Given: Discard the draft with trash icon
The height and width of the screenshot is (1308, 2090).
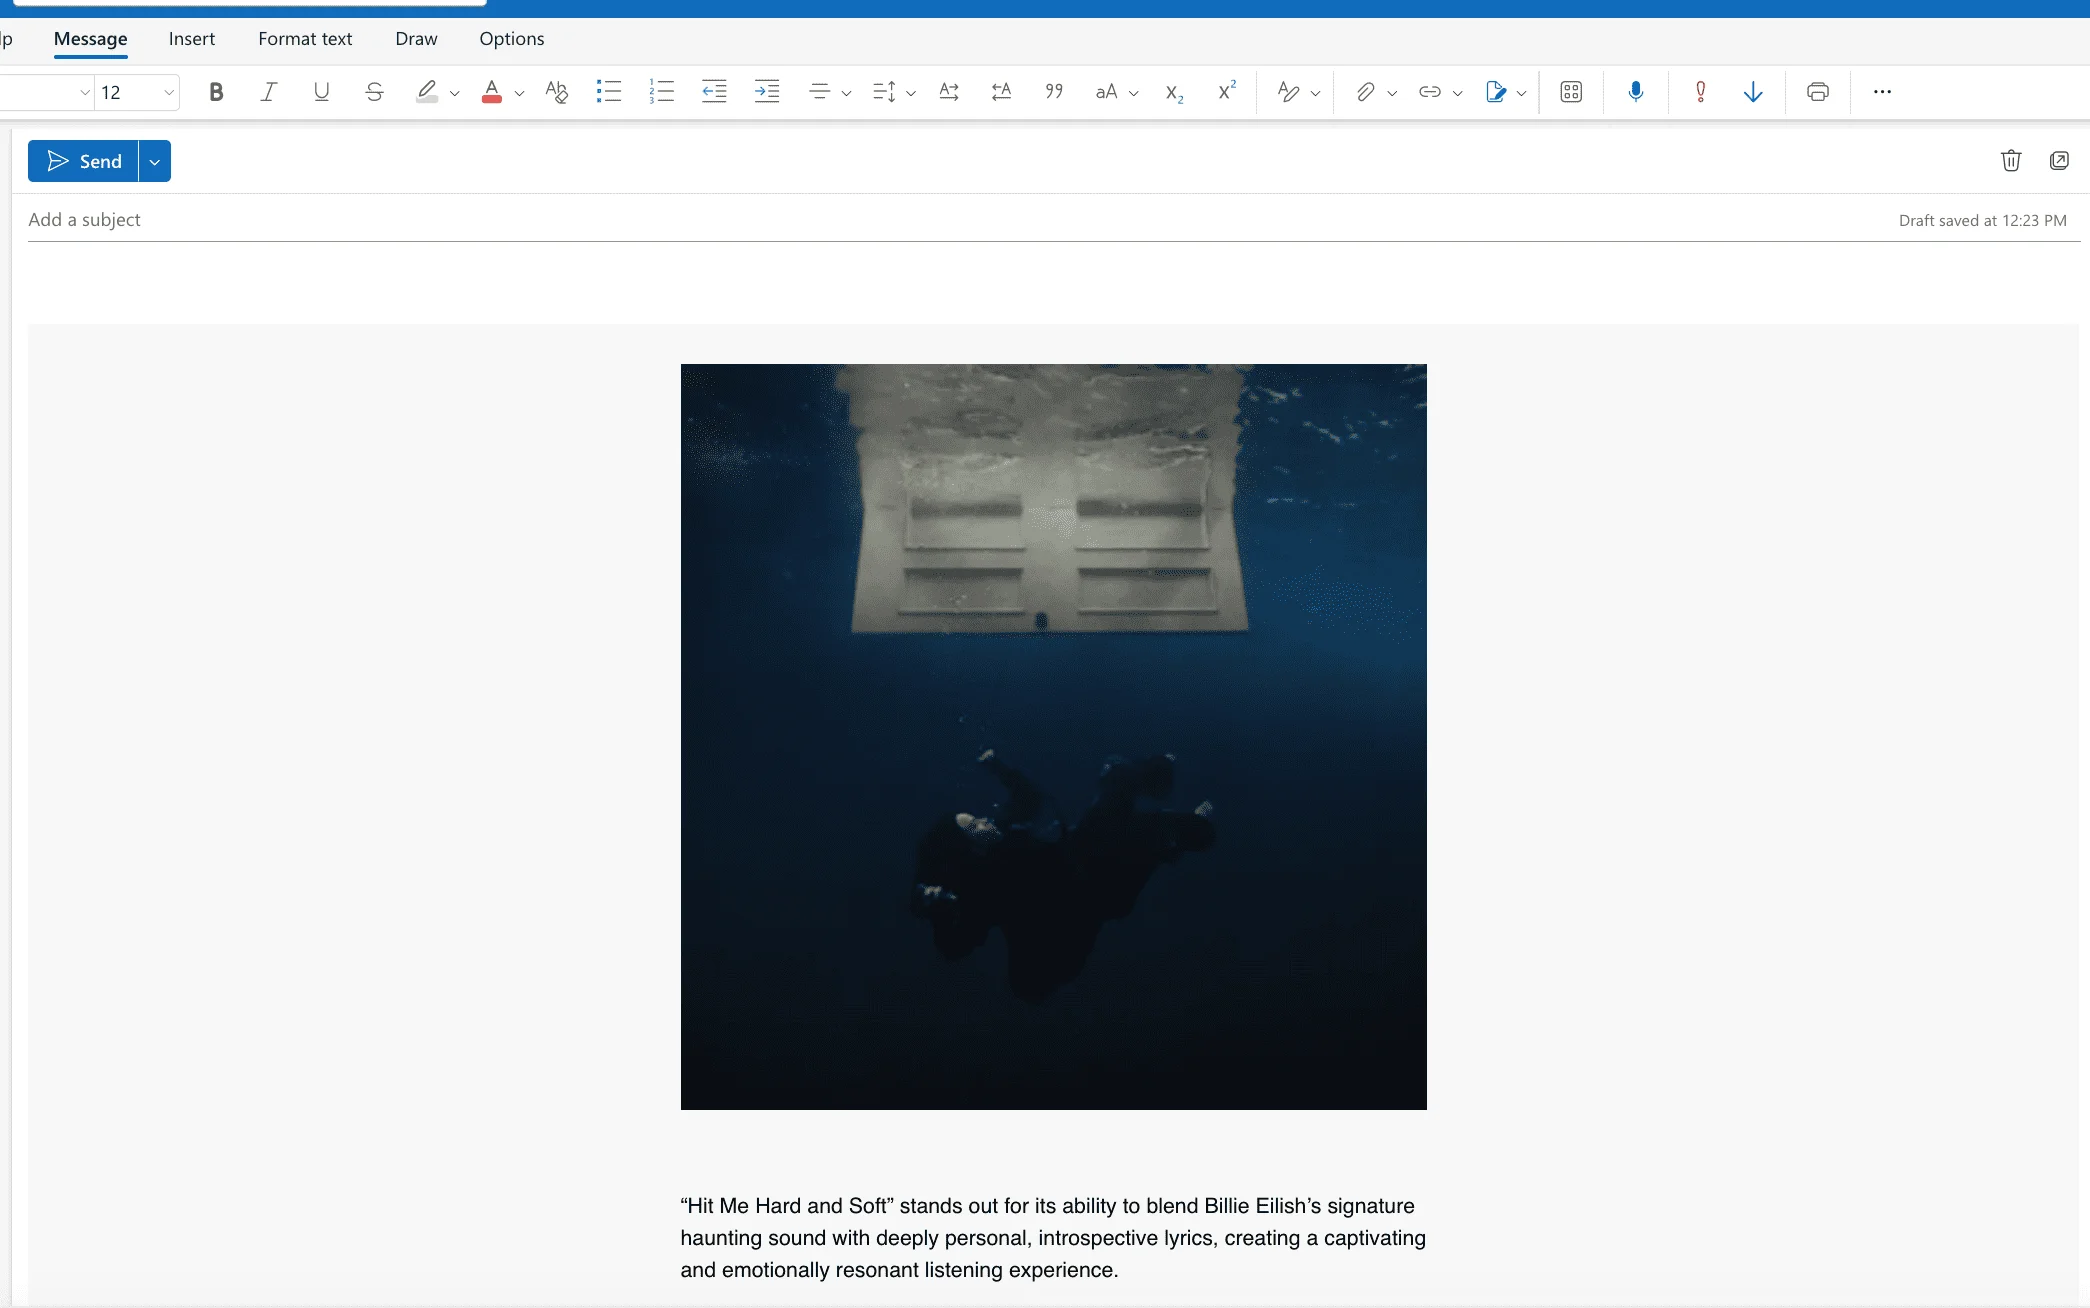Looking at the screenshot, I should tap(2011, 160).
